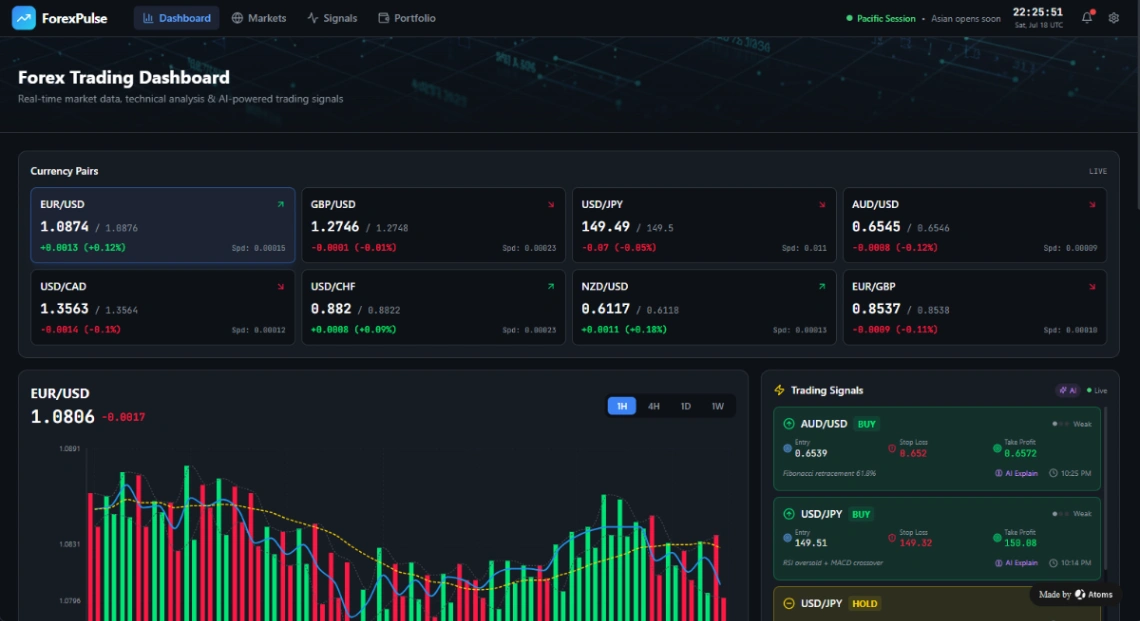Open AI Explain for USD/JPY BUY signal

1016,563
